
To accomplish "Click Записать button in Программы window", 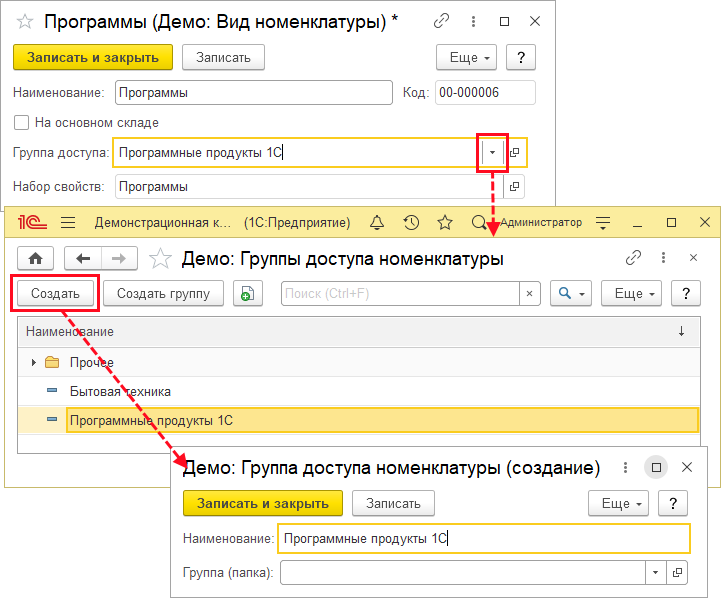I will click(223, 57).
